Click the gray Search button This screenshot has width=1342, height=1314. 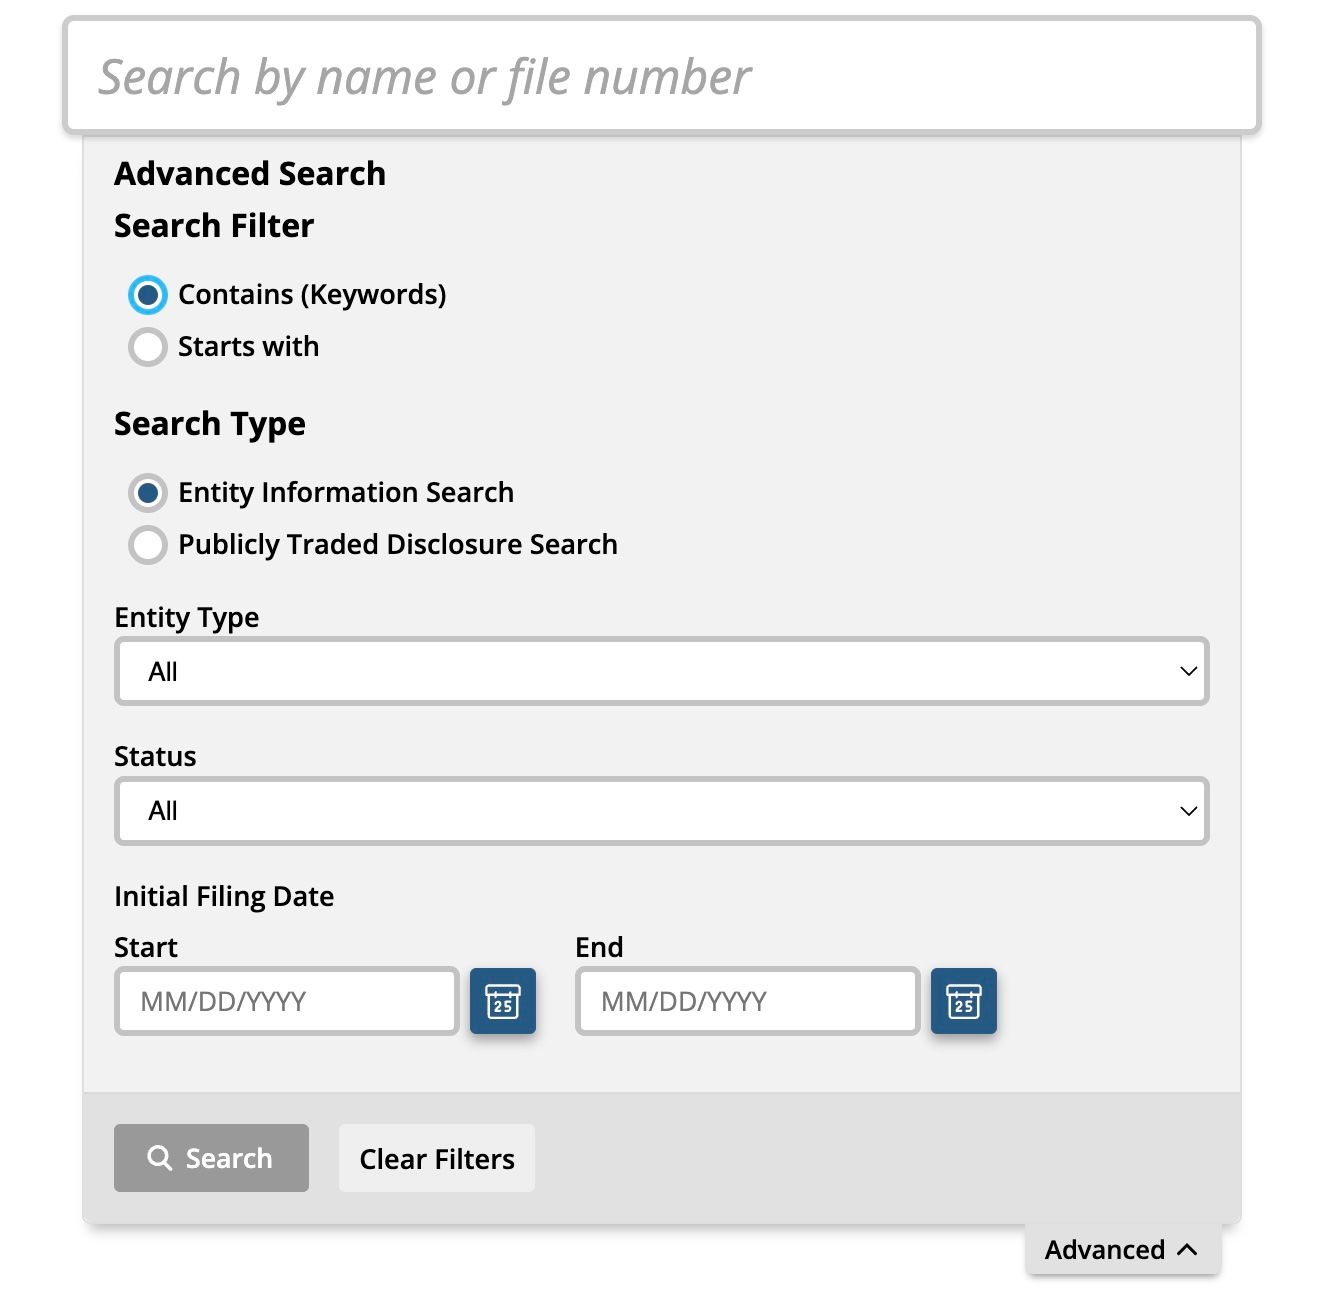pyautogui.click(x=211, y=1158)
